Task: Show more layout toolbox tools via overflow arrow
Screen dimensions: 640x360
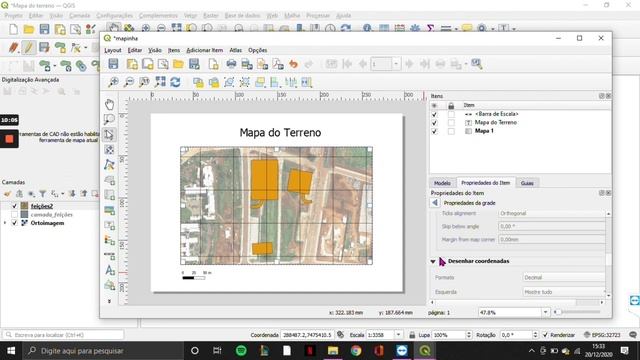Action: click(x=109, y=301)
